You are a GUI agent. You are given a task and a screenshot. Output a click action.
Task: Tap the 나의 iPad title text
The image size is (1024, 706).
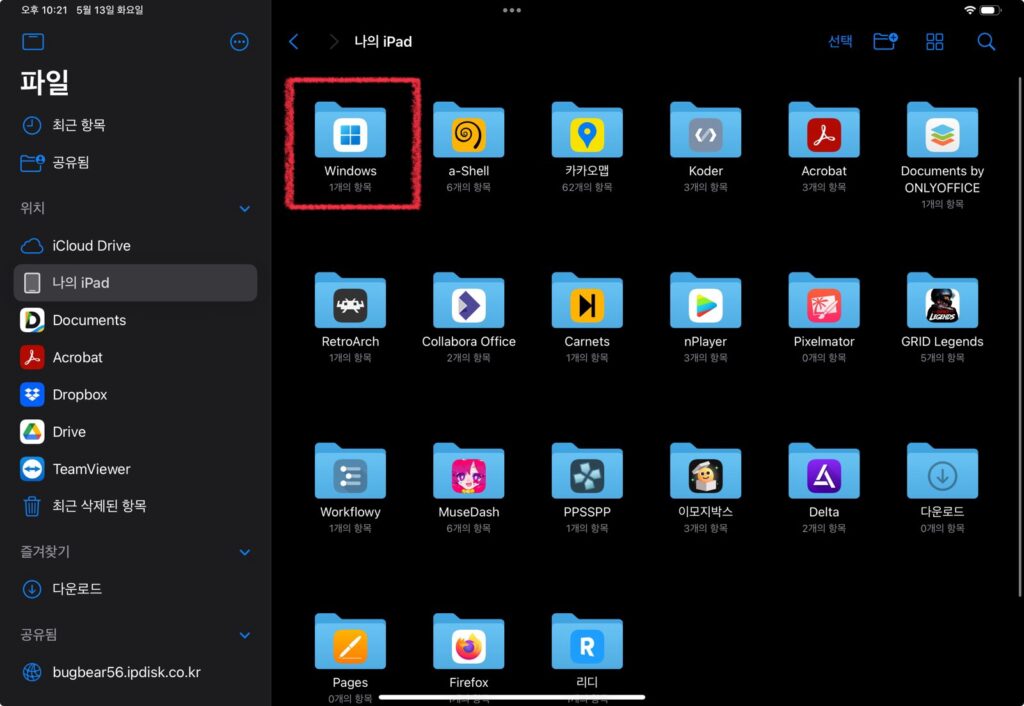383,42
